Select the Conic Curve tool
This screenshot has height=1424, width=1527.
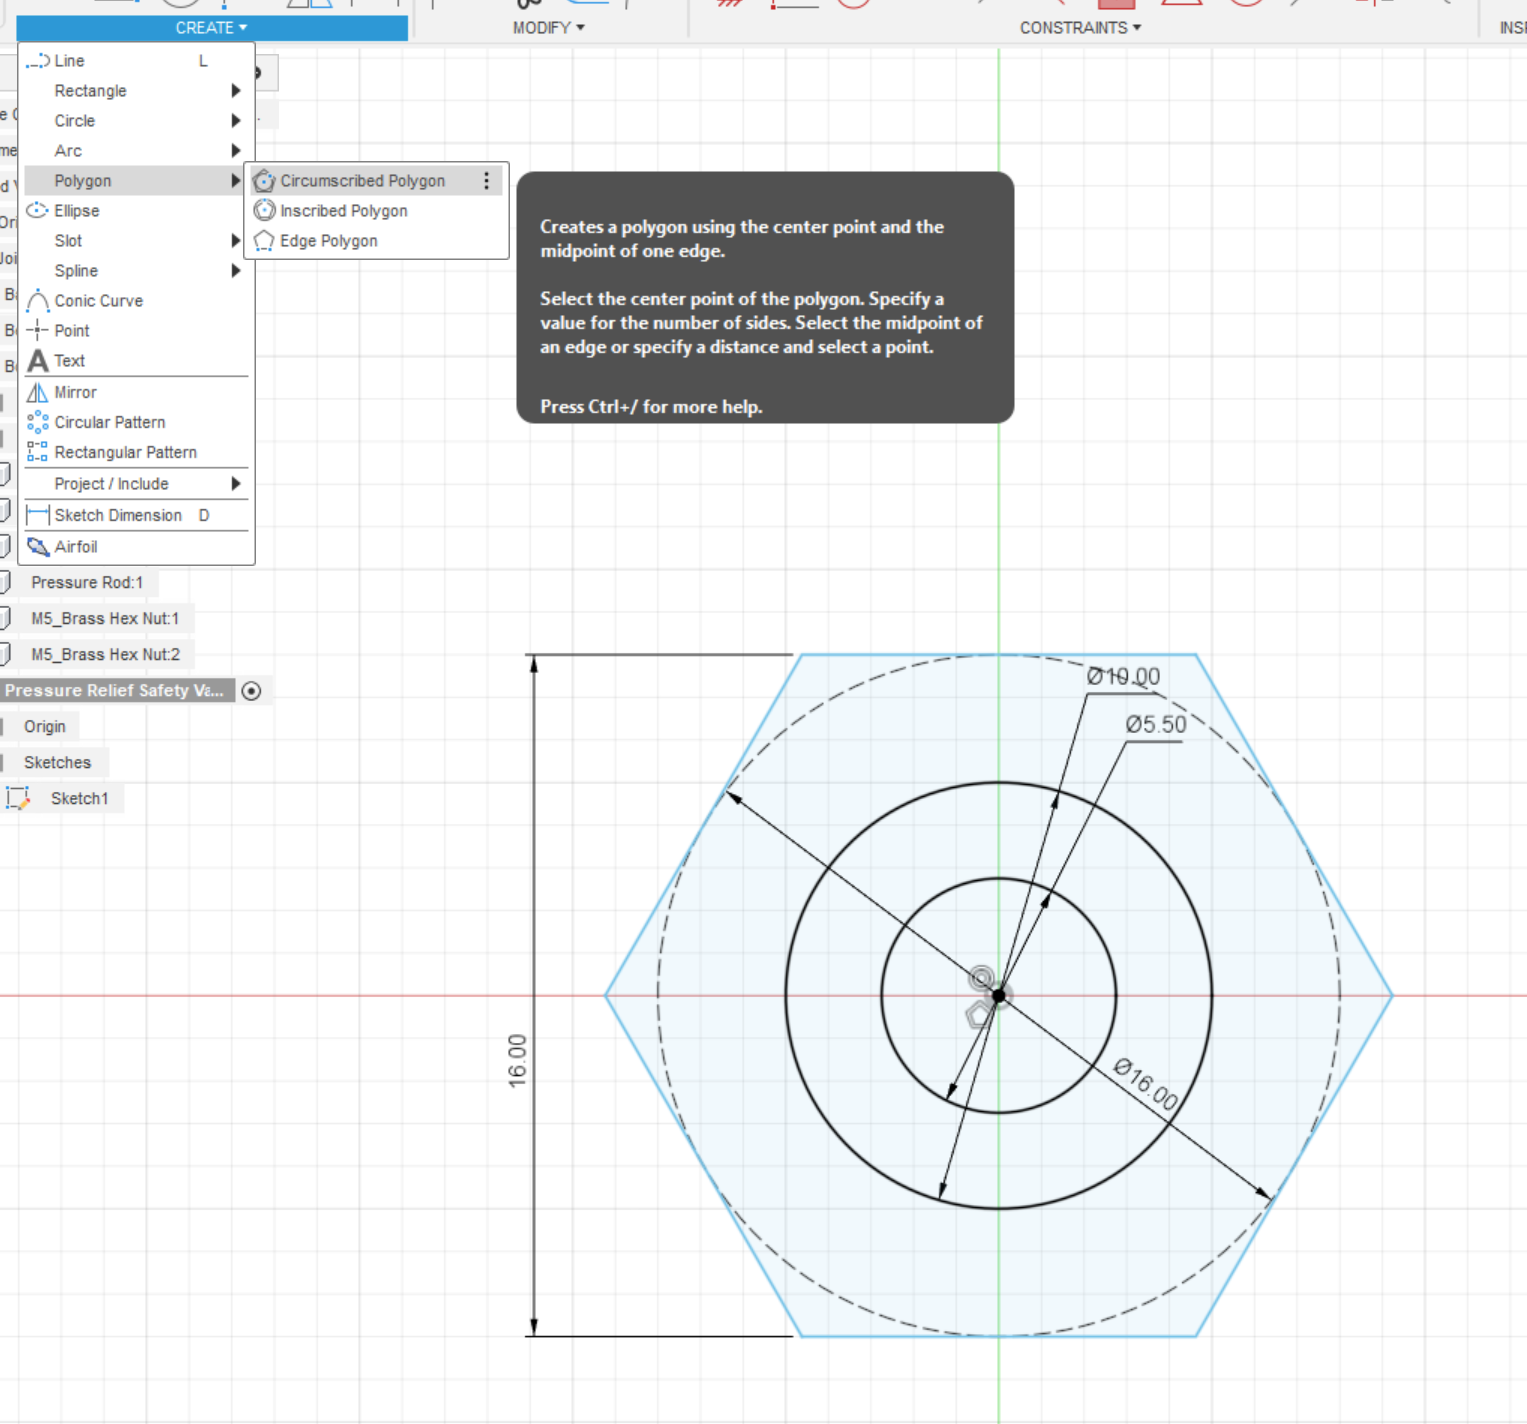tap(99, 300)
